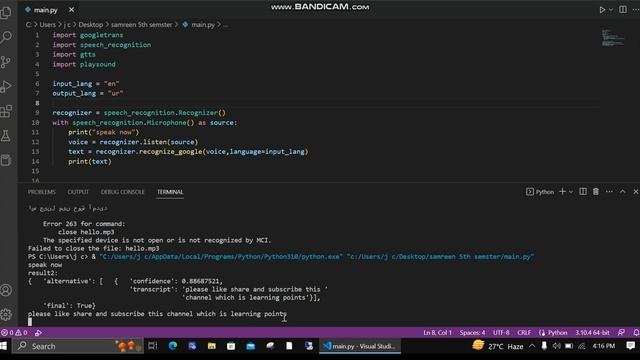Screen dimensions: 640x360
Task: Open the 27°C Haze weather widget
Action: pyautogui.click(x=498, y=346)
